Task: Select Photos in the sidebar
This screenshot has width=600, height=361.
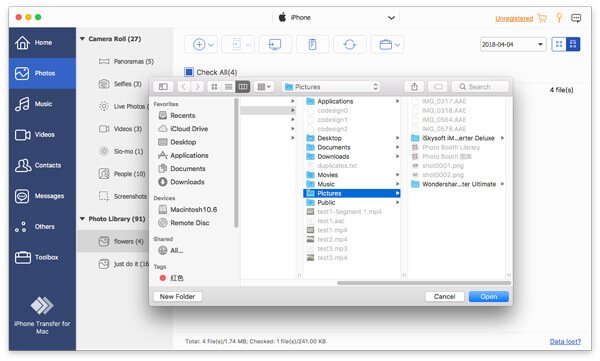Action: click(42, 73)
